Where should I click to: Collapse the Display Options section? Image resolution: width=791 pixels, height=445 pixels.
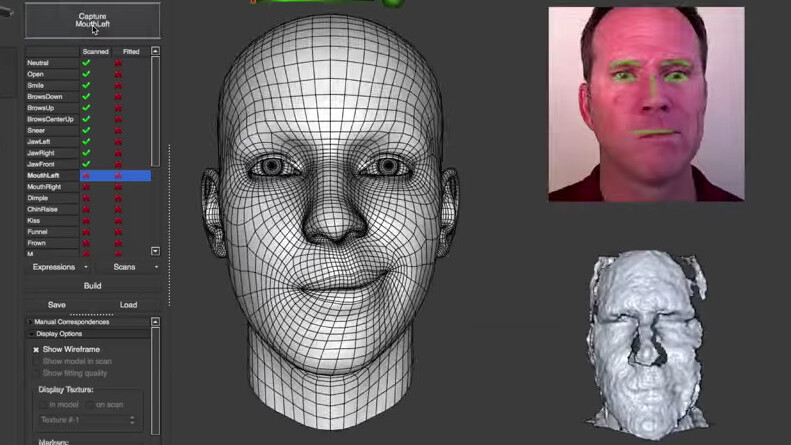coord(29,334)
